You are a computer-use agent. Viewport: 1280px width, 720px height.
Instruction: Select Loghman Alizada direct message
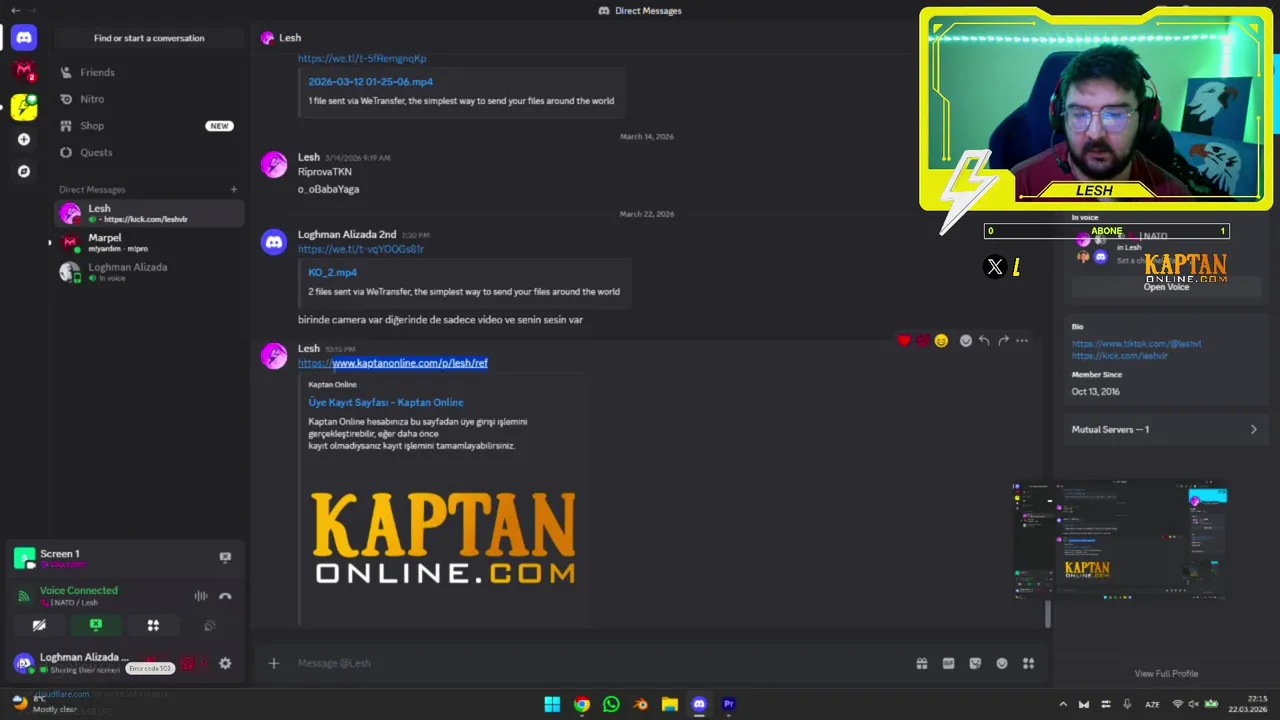149,271
